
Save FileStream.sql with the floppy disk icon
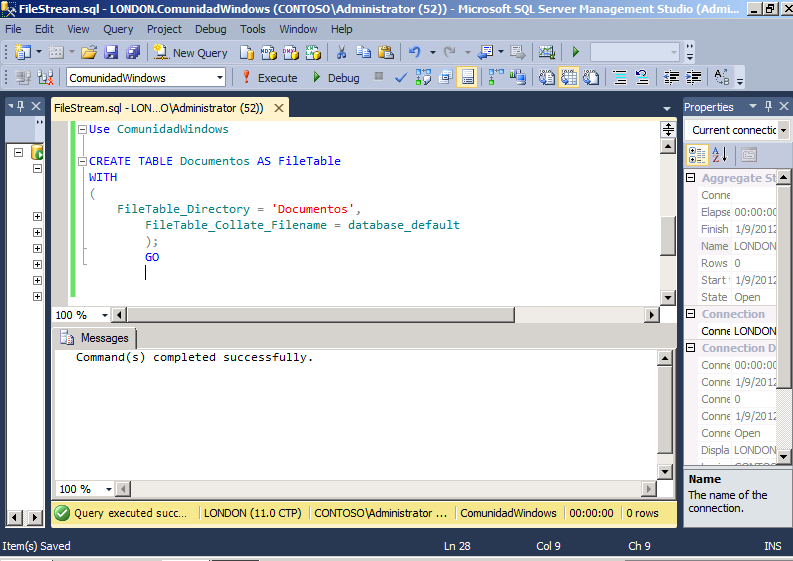point(111,52)
